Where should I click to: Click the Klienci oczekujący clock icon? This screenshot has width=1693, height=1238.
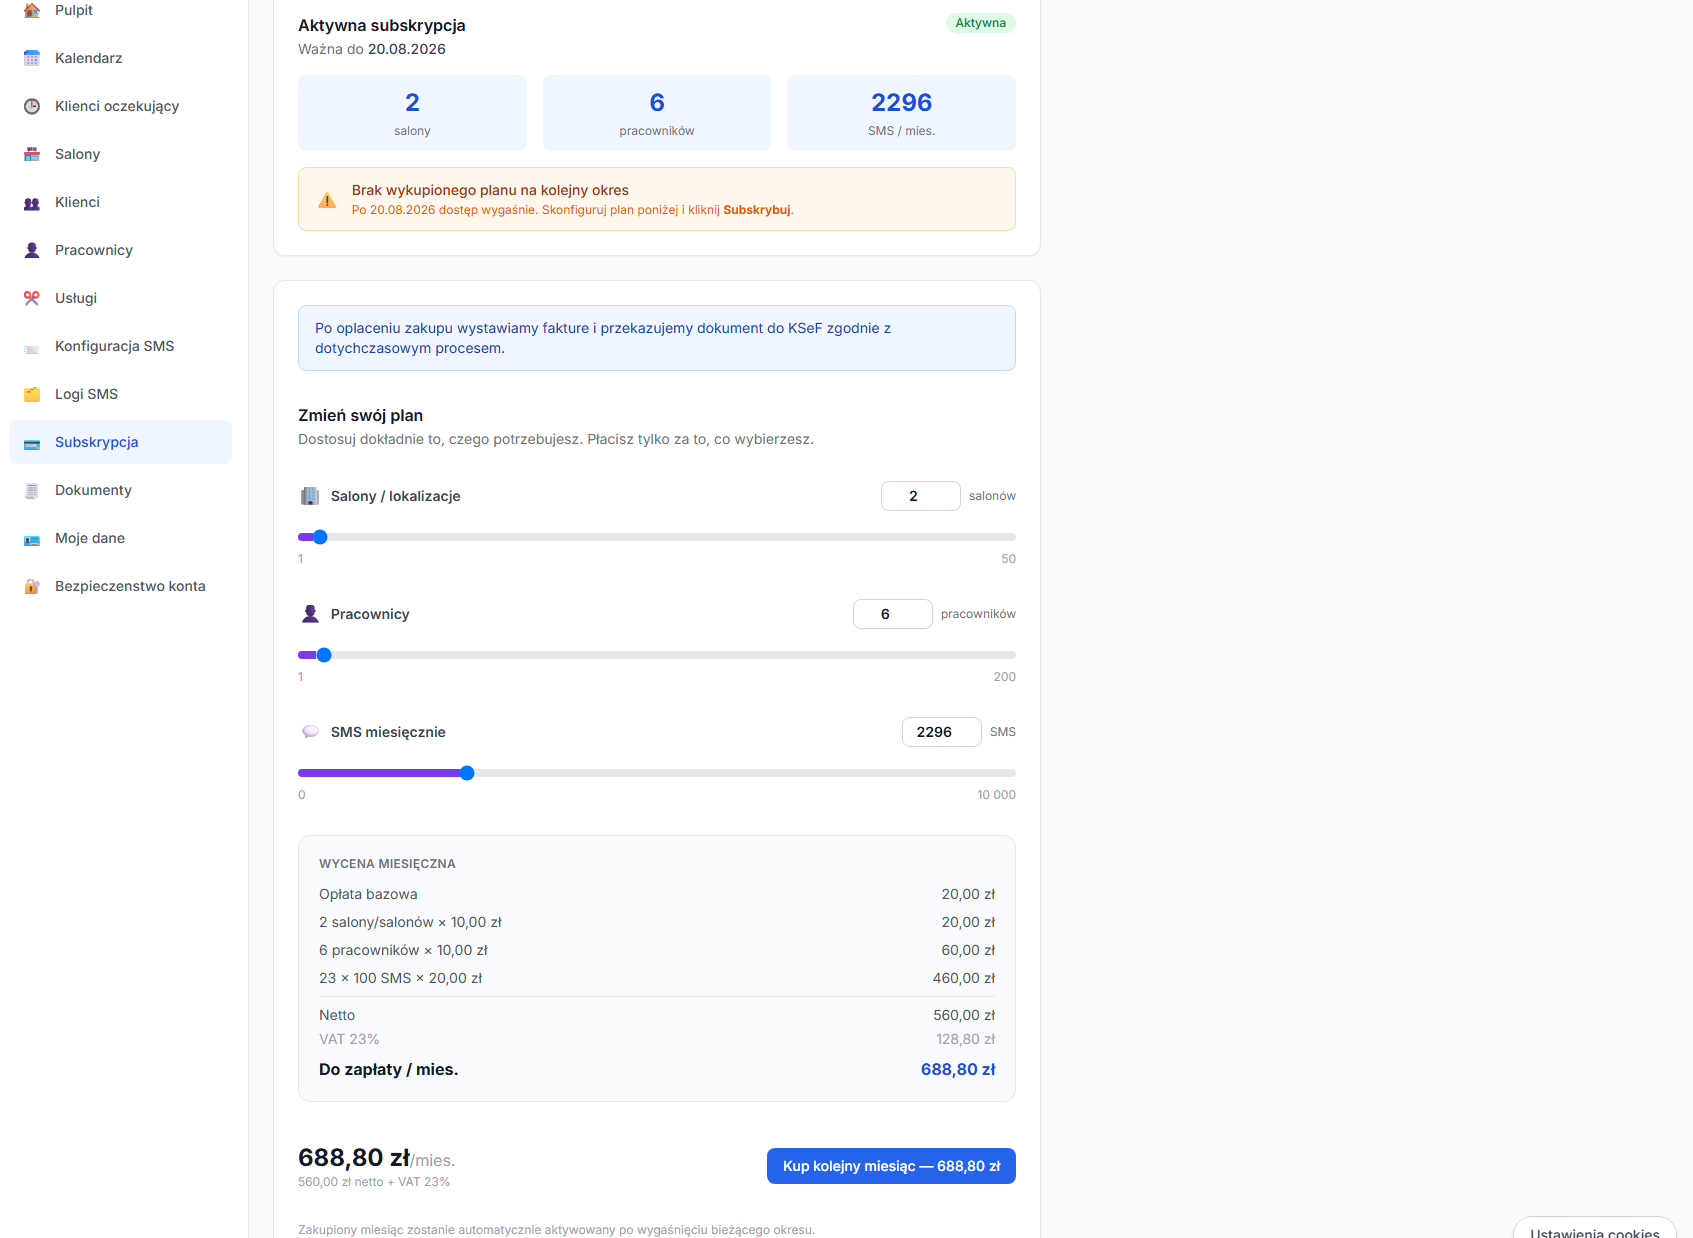[x=32, y=106]
